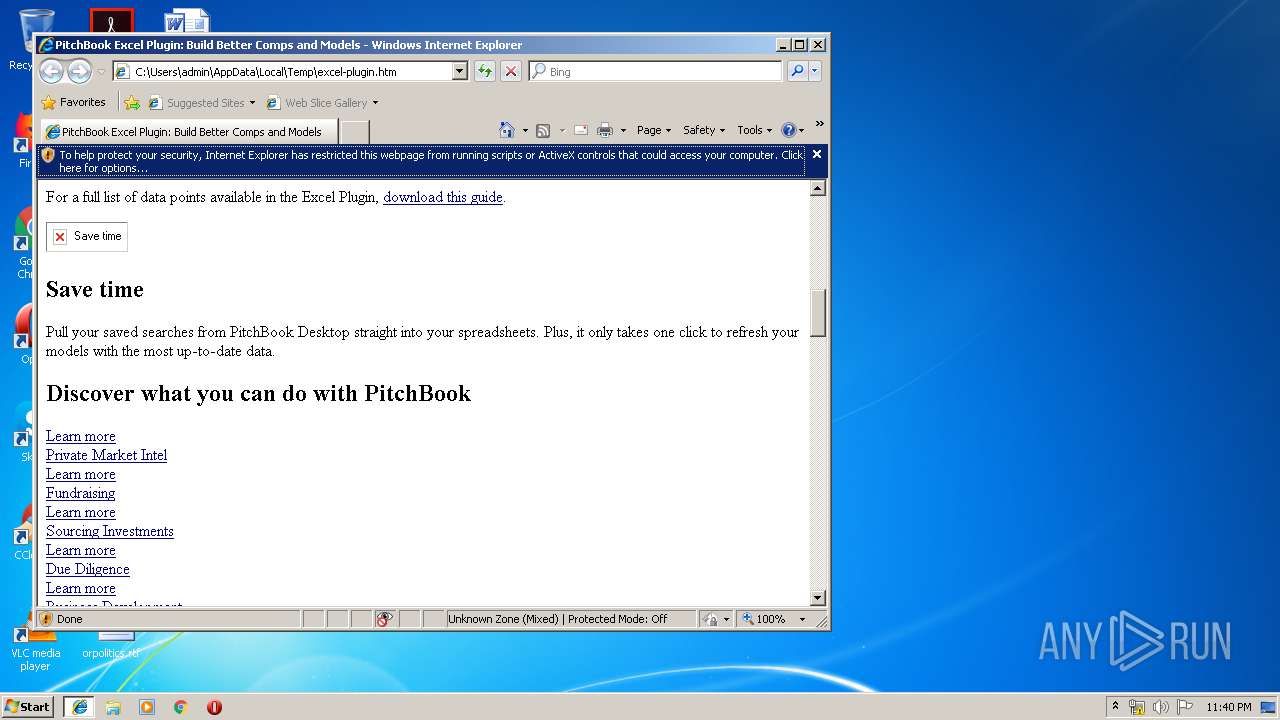Open search provider dropdown arrow
The height and width of the screenshot is (720, 1280).
tap(815, 71)
